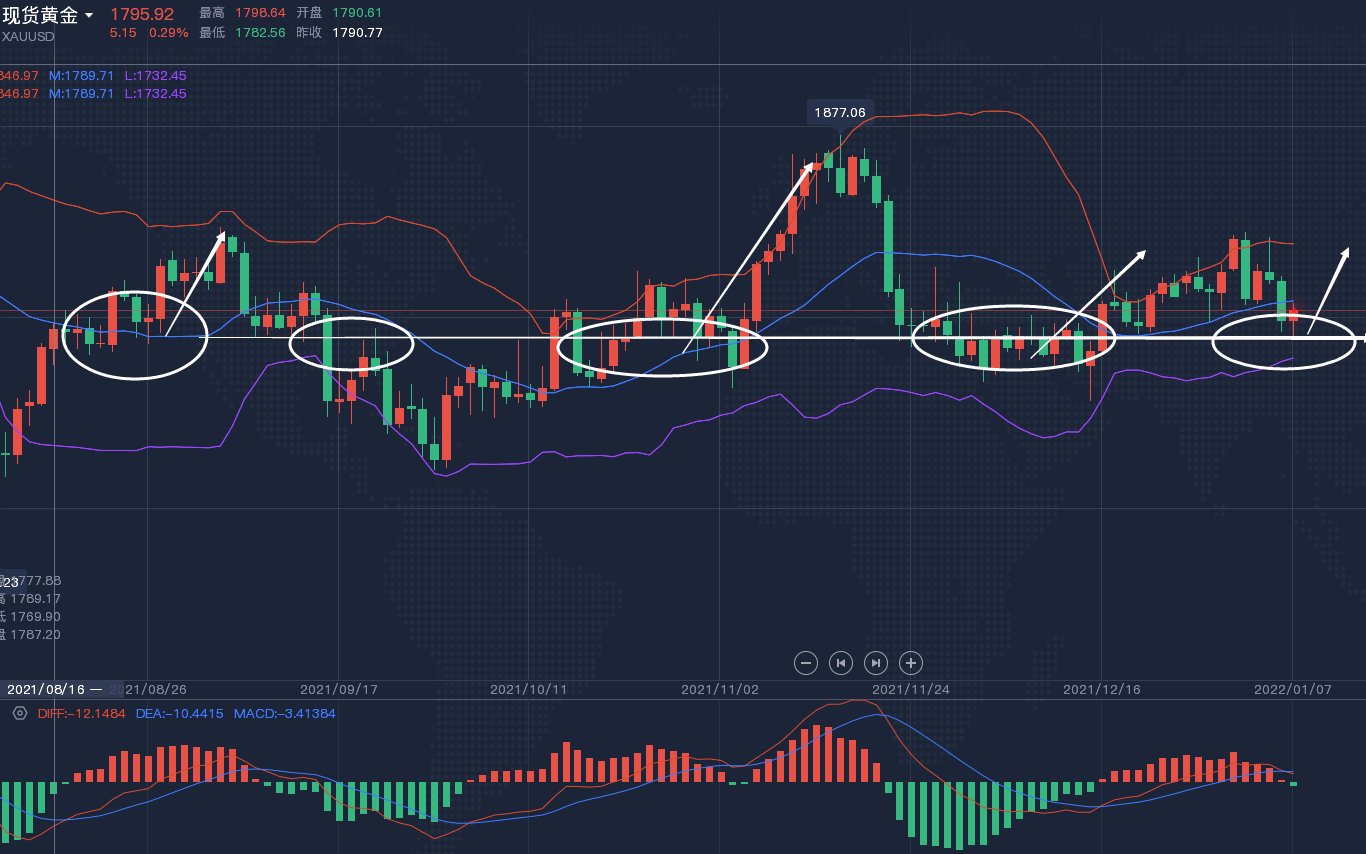This screenshot has height=854, width=1366.
Task: Open MACD indicator settings hexagon icon
Action: (19, 713)
